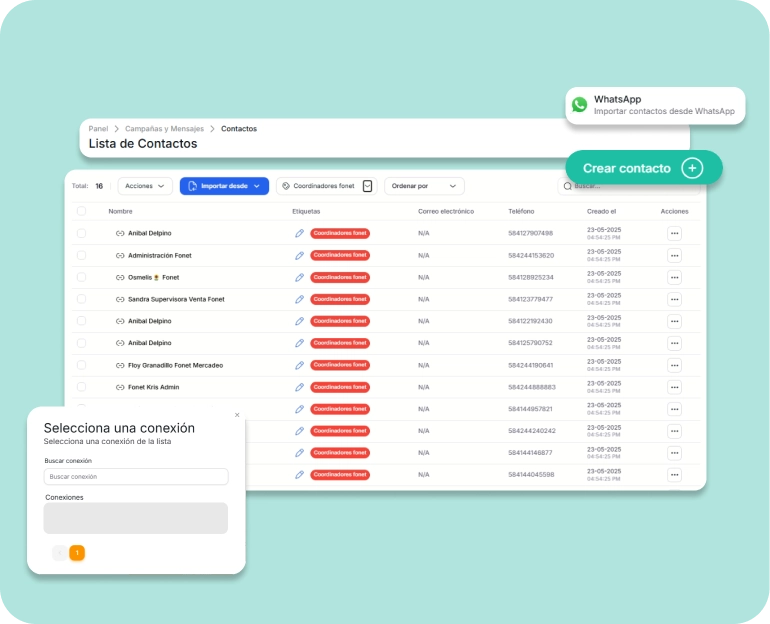
Task: Expand the Importar desde dropdown
Action: tap(224, 186)
